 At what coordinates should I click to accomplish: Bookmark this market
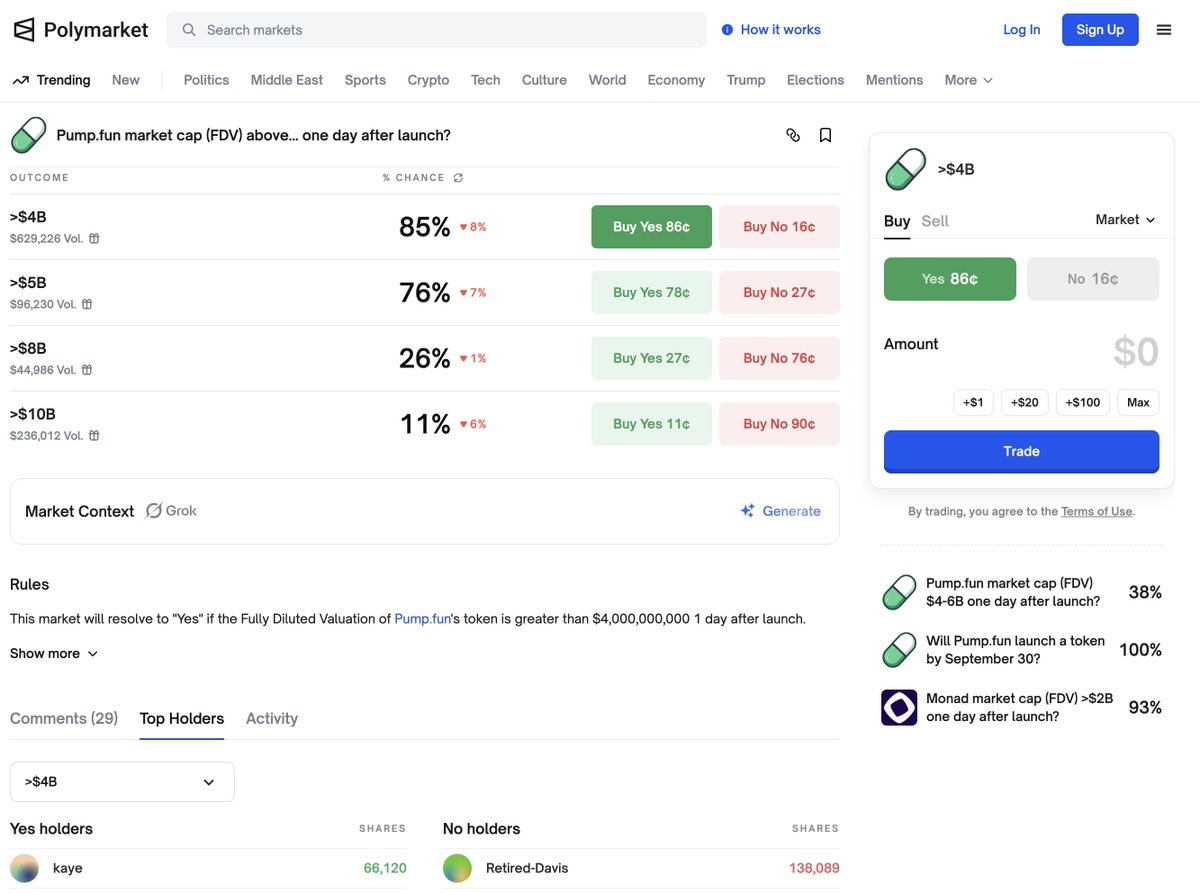(825, 135)
